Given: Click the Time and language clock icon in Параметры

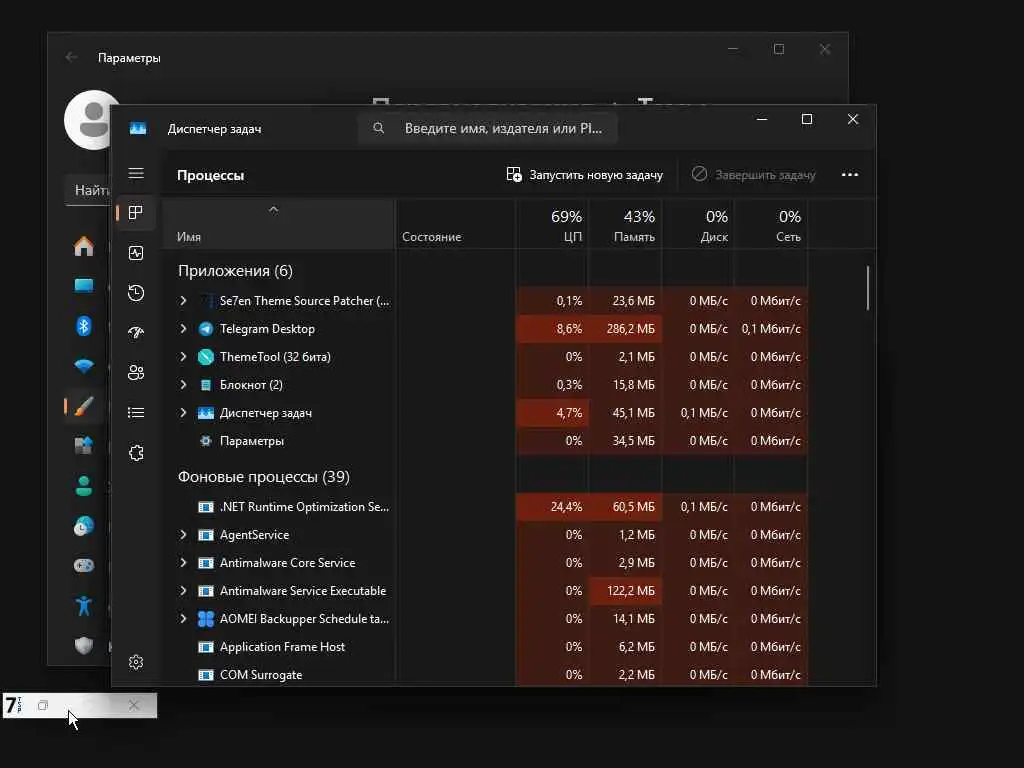Looking at the screenshot, I should pos(84,526).
